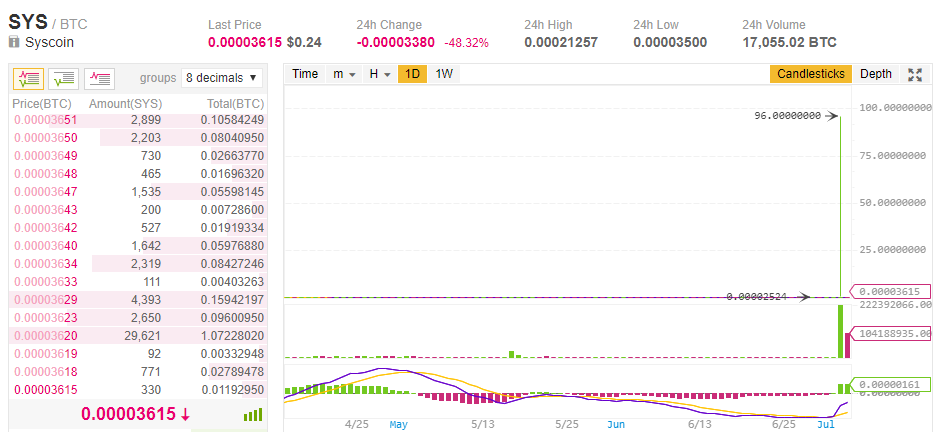The width and height of the screenshot is (940, 432).
Task: Expand chart to fullscreen
Action: pos(914,74)
